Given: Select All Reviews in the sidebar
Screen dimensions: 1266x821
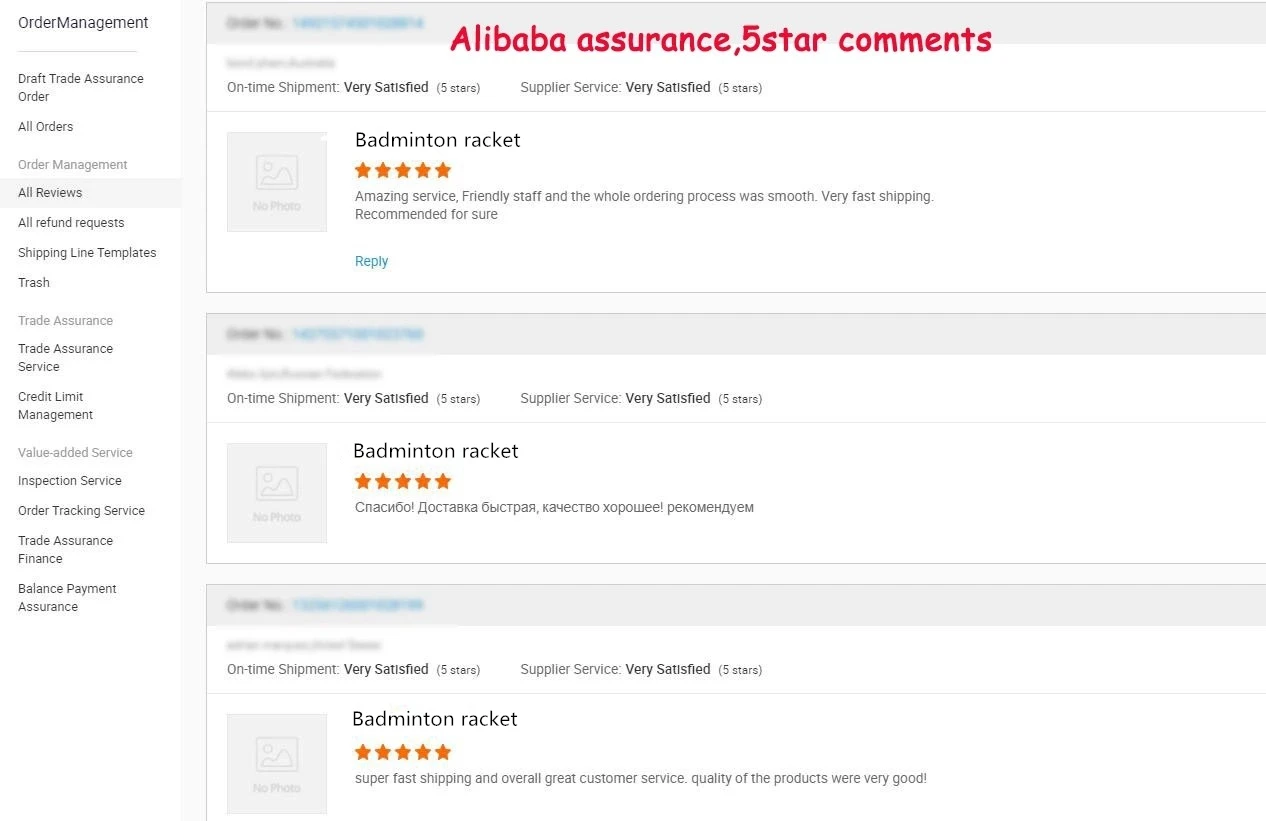Looking at the screenshot, I should tap(50, 193).
